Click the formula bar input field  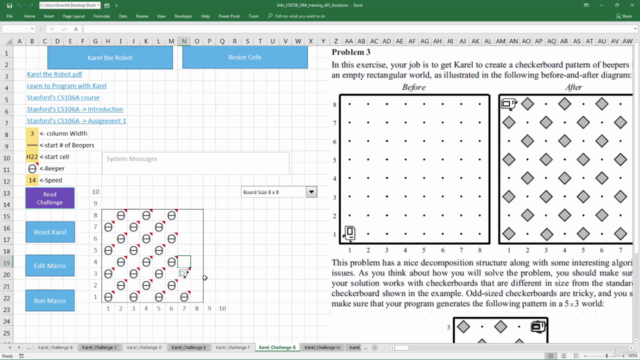click(359, 29)
